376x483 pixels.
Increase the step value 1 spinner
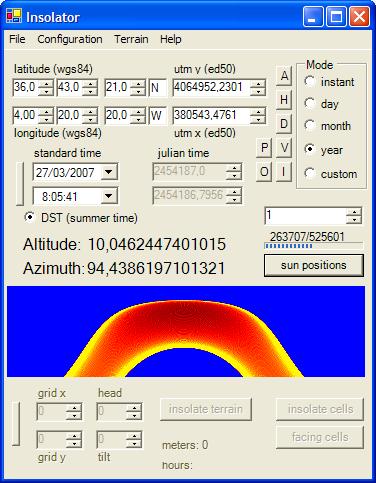[354, 212]
